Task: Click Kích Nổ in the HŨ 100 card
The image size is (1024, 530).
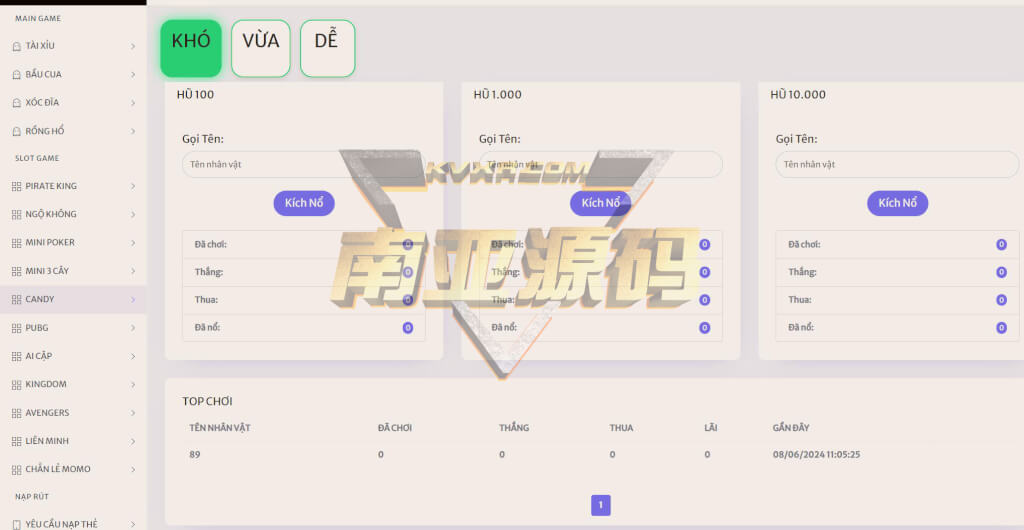Action: pos(304,203)
